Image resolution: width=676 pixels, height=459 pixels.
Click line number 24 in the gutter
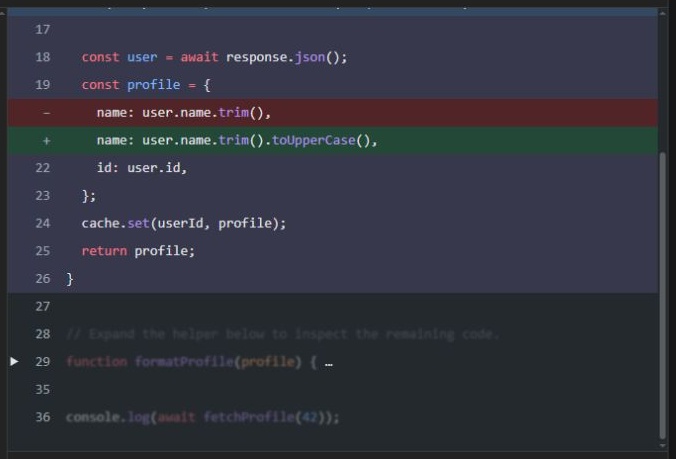(x=43, y=223)
